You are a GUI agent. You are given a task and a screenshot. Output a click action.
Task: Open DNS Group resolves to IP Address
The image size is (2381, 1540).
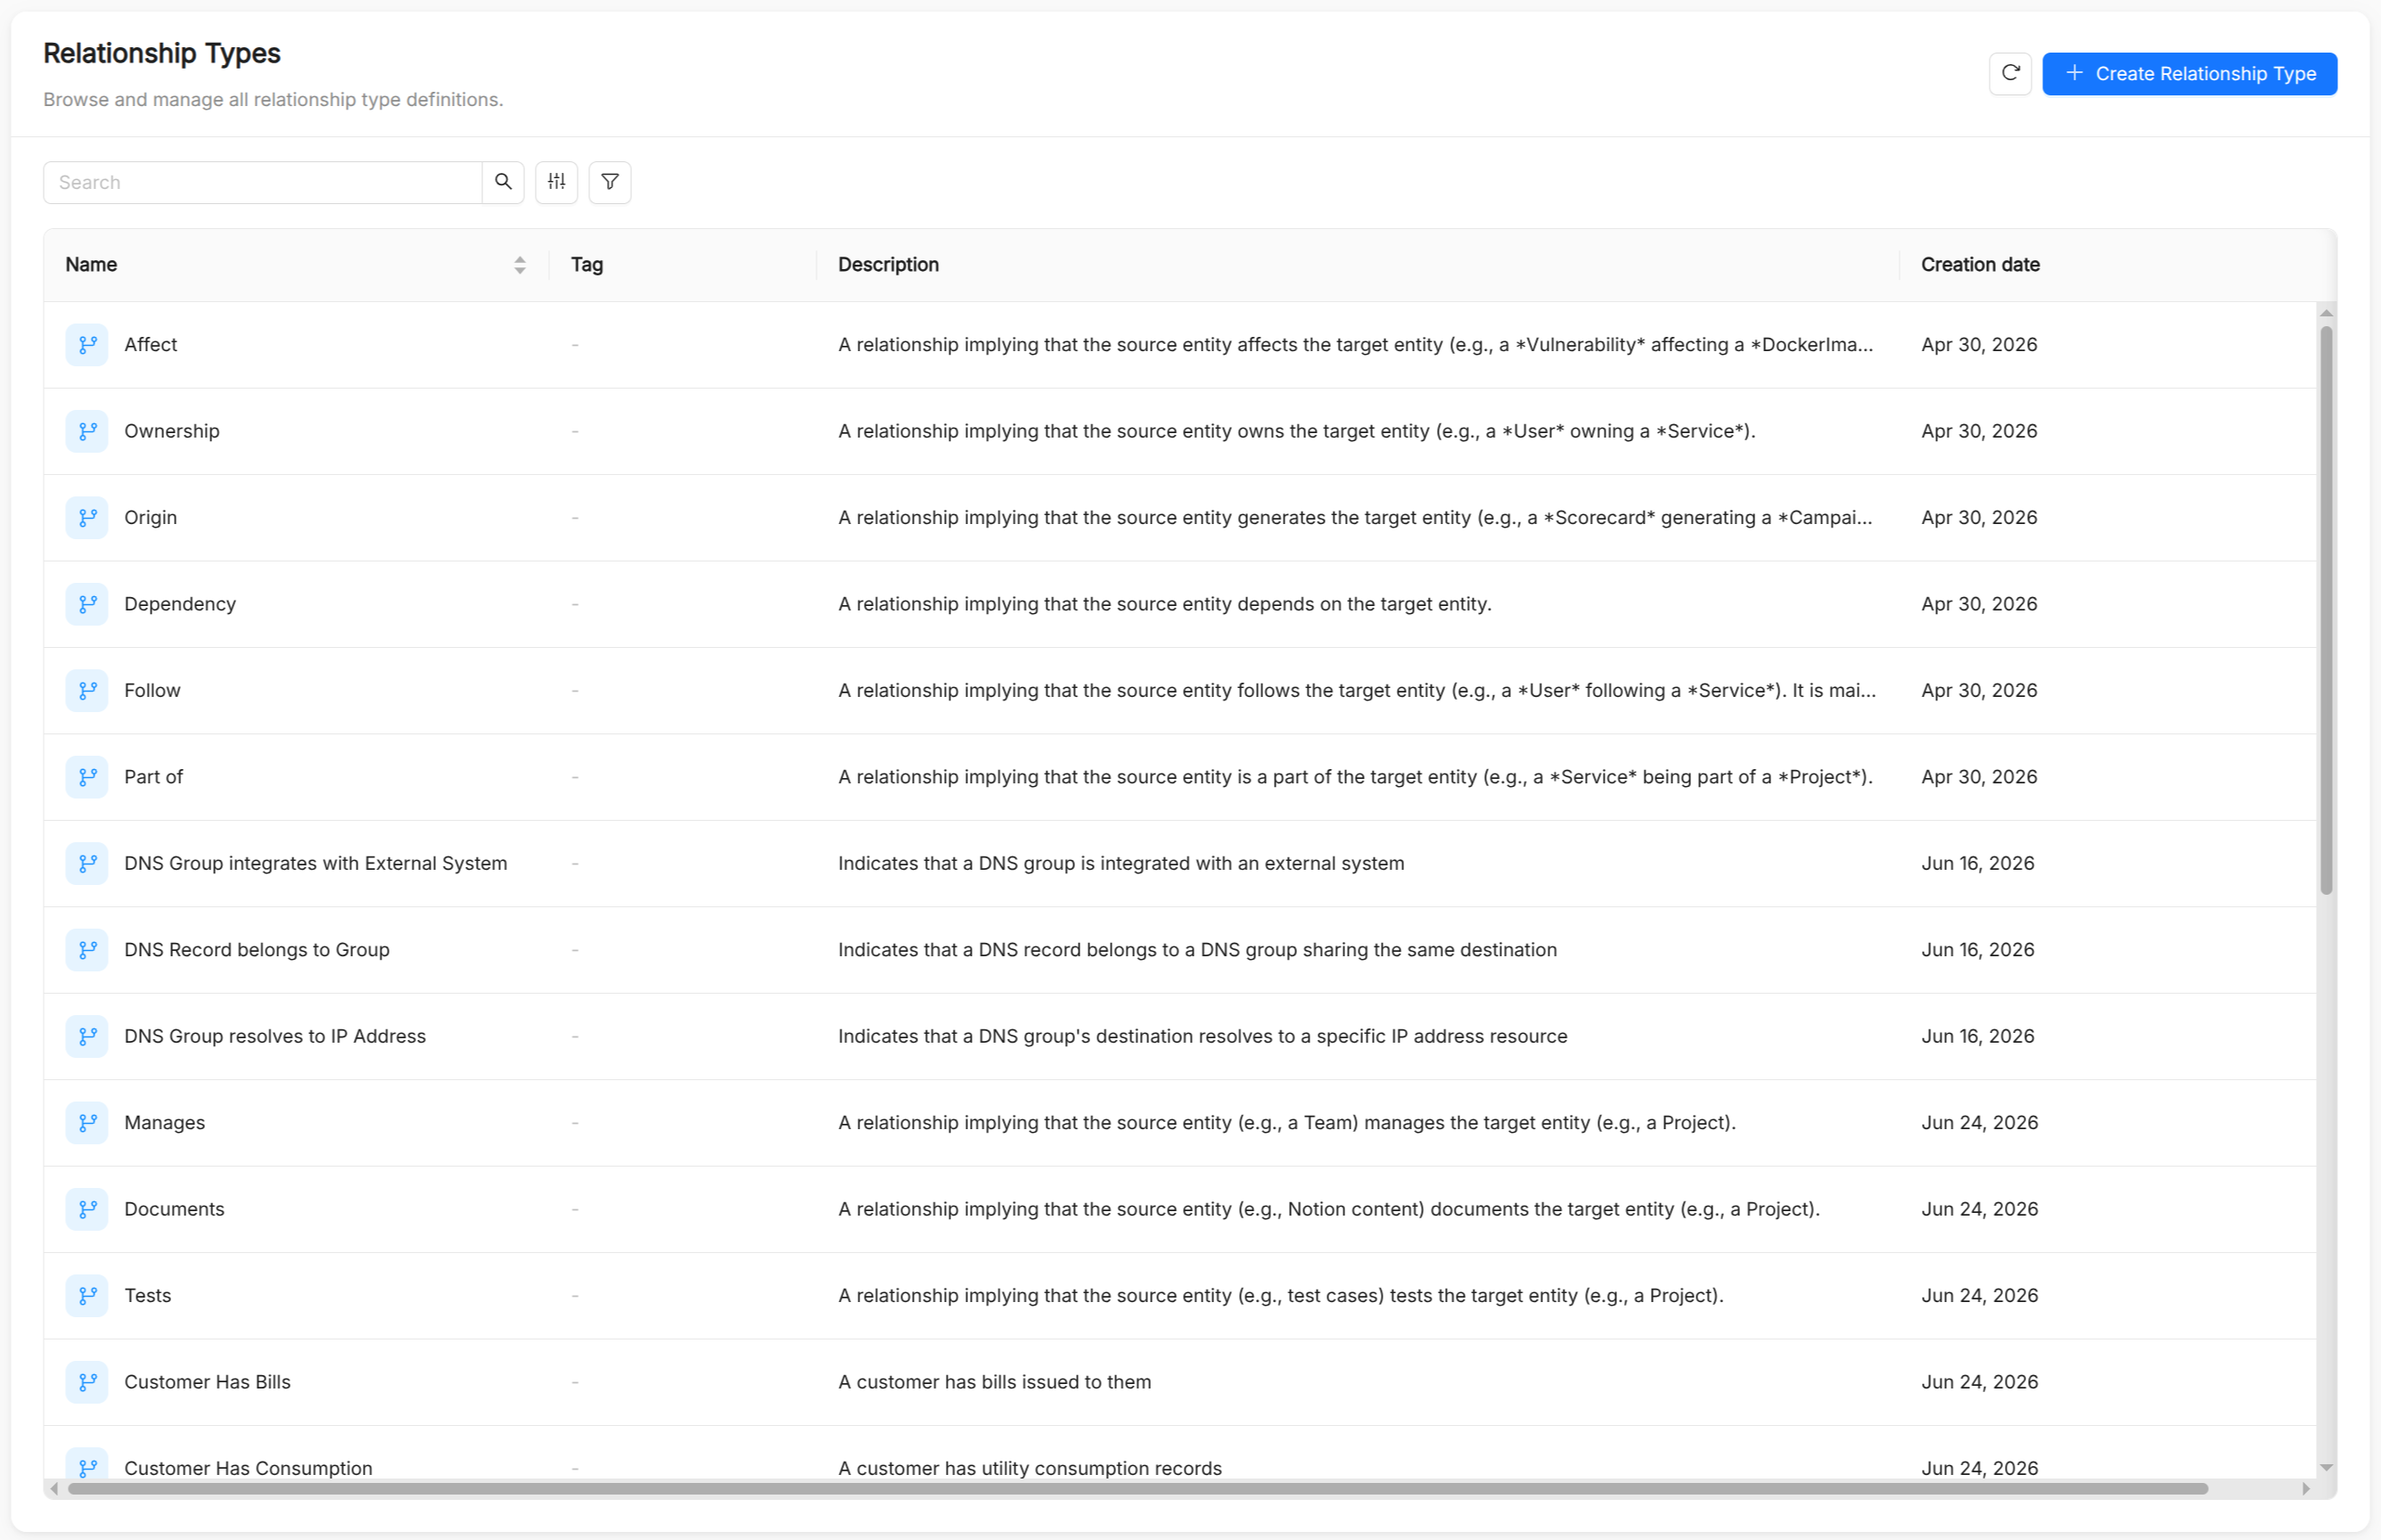click(x=275, y=1037)
